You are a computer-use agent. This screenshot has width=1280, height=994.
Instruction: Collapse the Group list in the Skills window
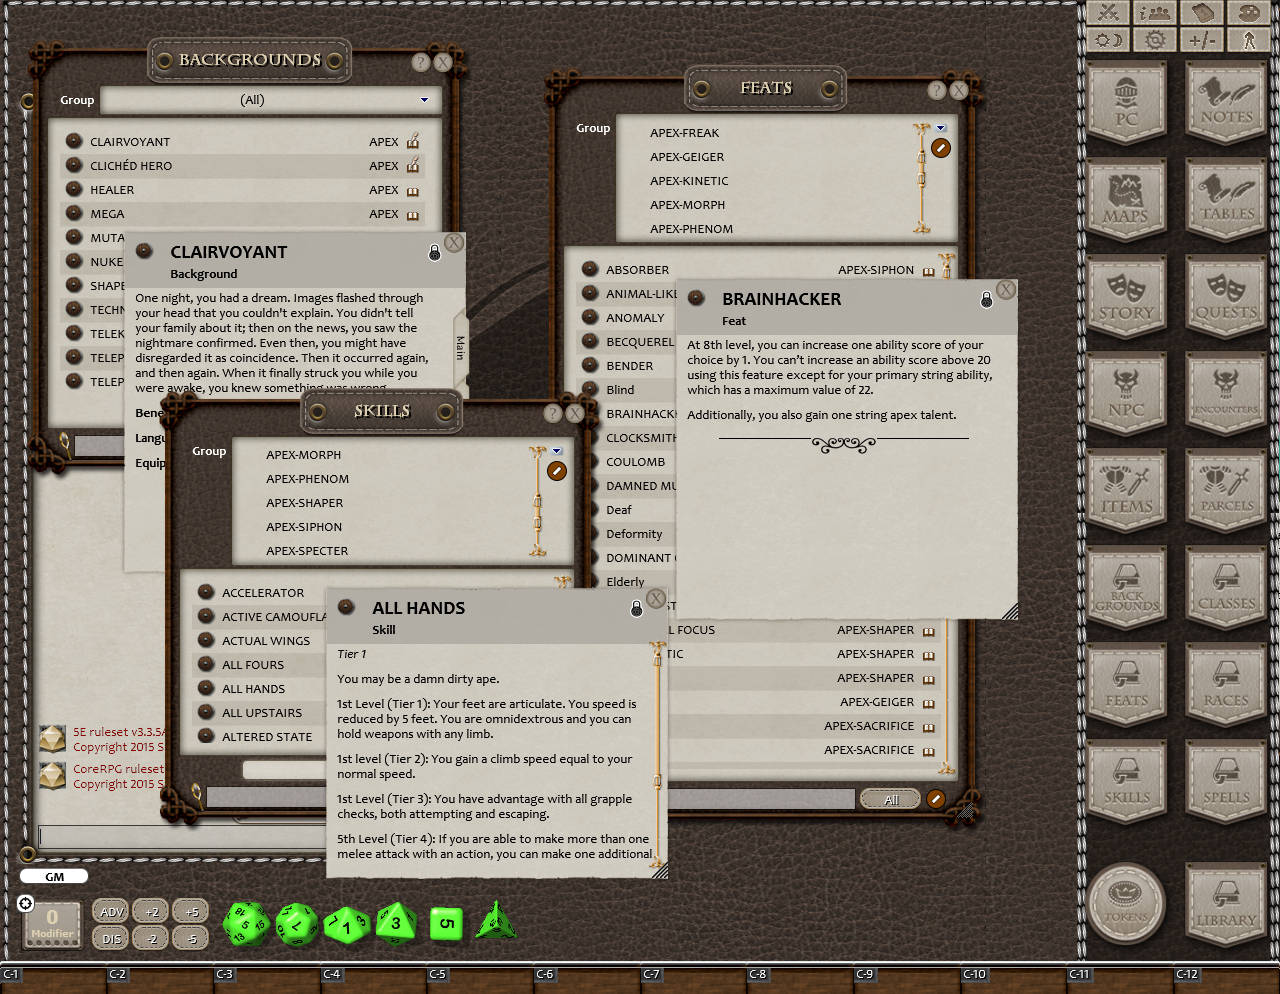coord(556,452)
